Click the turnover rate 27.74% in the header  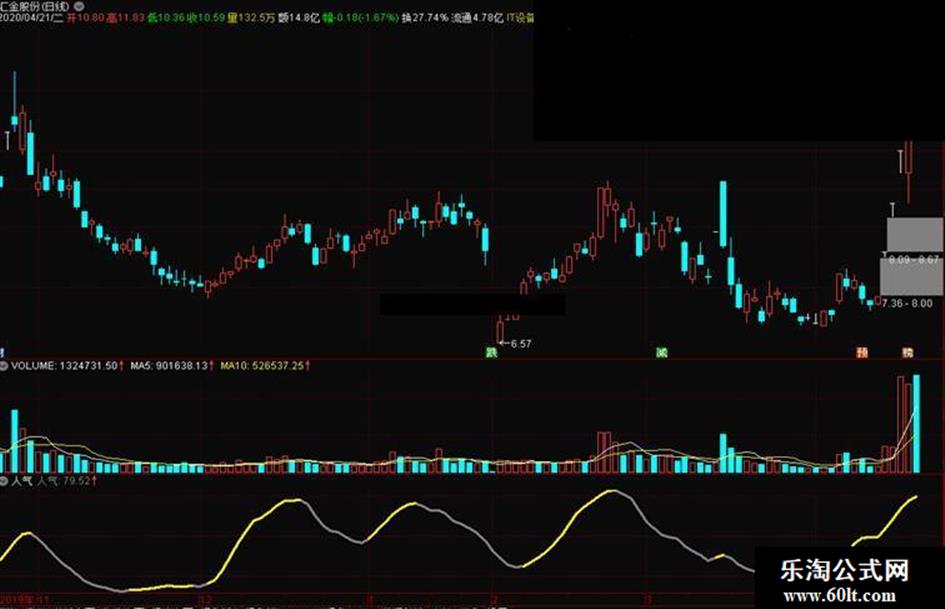[x=425, y=18]
